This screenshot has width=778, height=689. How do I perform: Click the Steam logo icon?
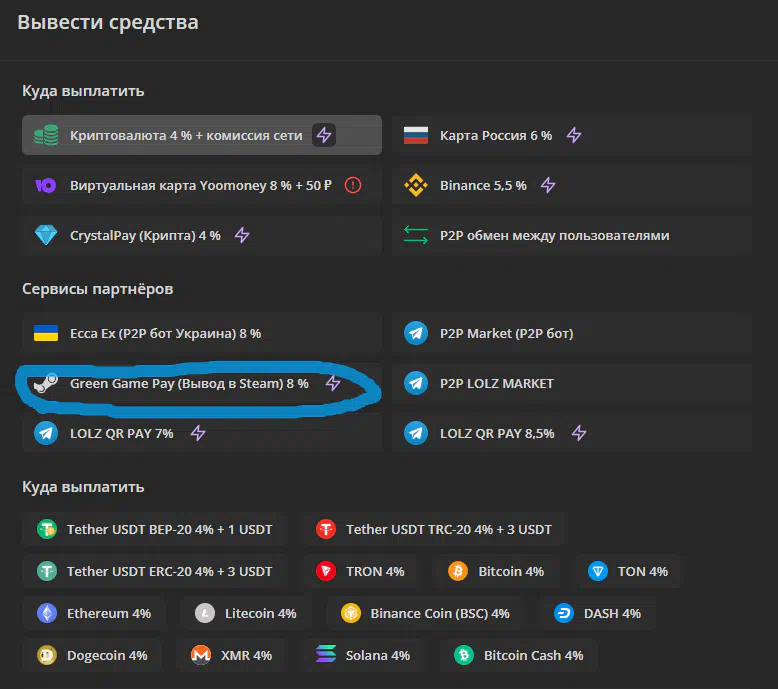(x=46, y=383)
